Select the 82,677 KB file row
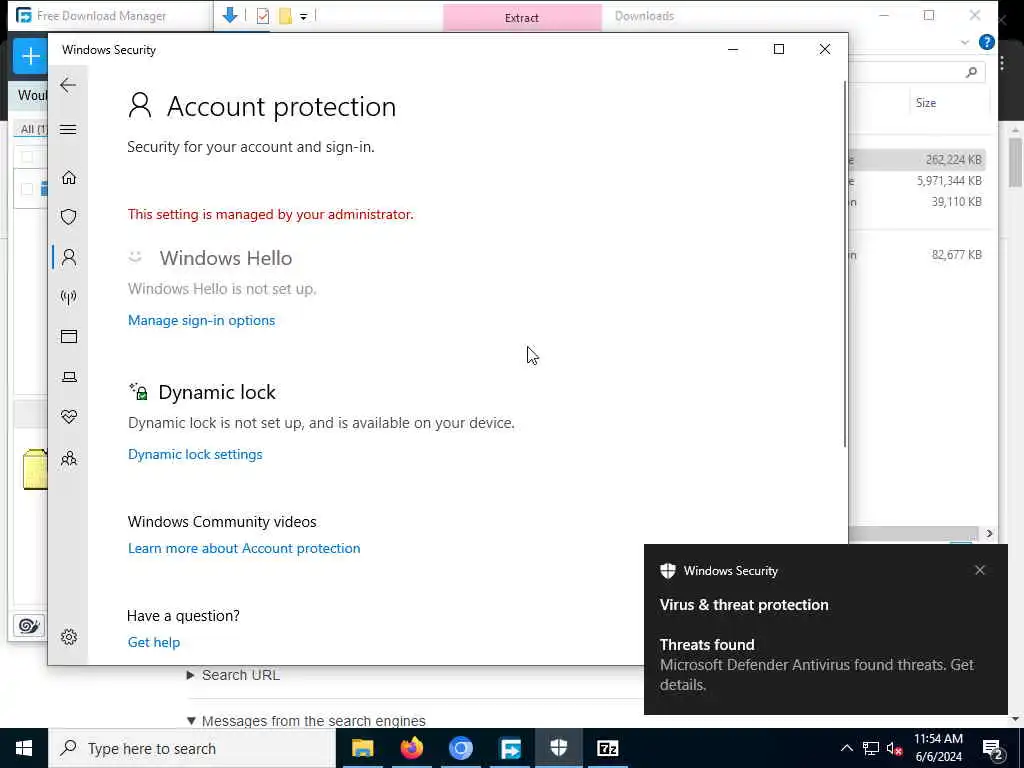The width and height of the screenshot is (1024, 768). [x=917, y=255]
